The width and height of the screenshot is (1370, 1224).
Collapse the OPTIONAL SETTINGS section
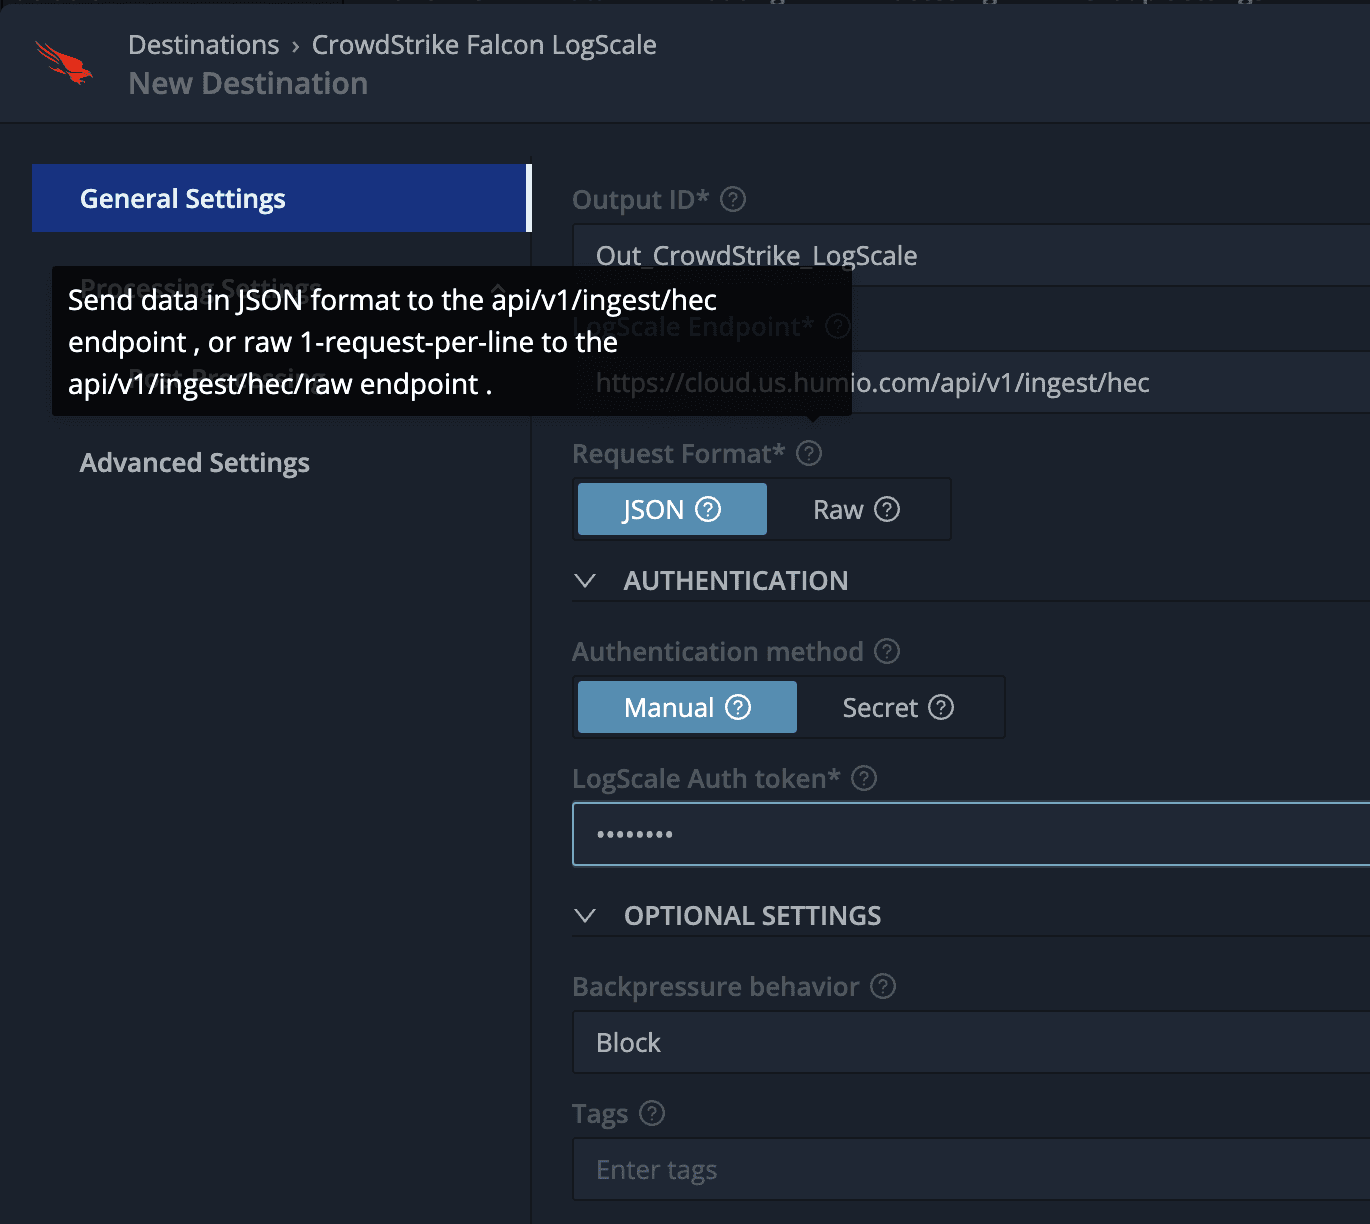(x=586, y=916)
